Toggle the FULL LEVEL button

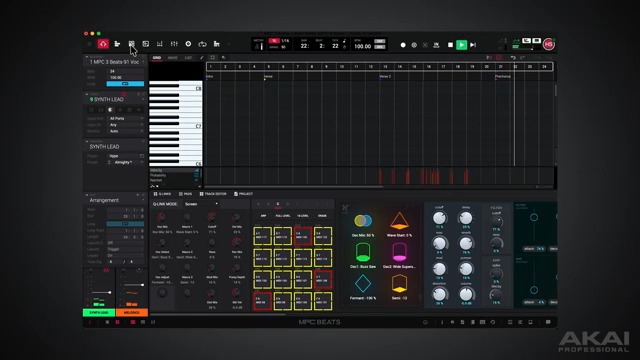283,216
